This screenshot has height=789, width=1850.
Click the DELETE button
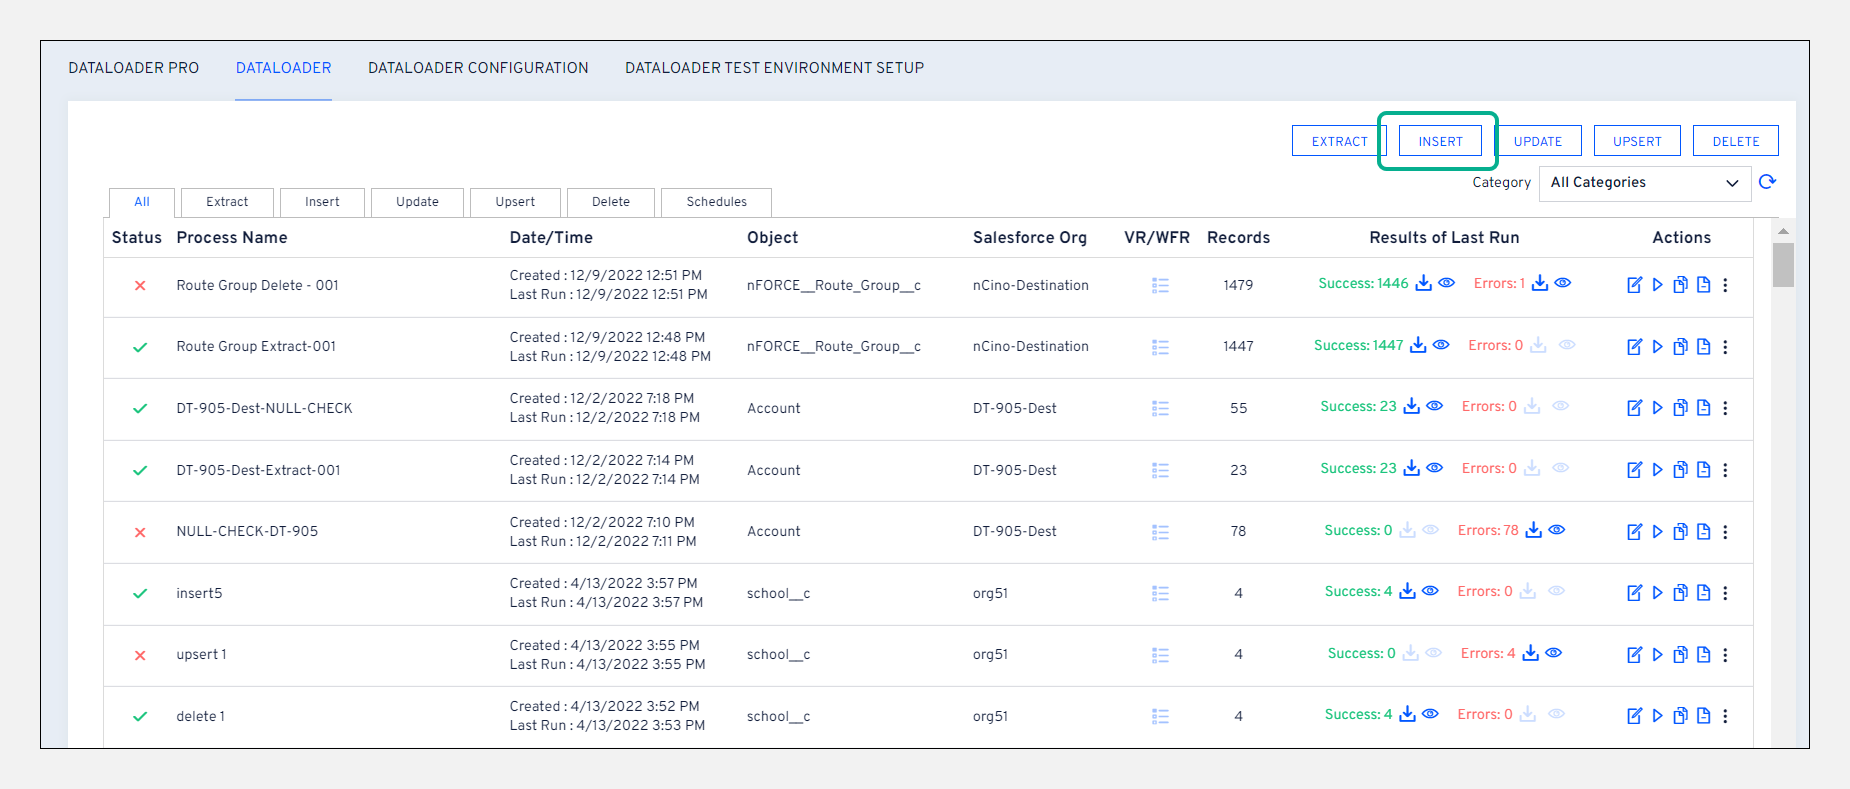(1736, 141)
